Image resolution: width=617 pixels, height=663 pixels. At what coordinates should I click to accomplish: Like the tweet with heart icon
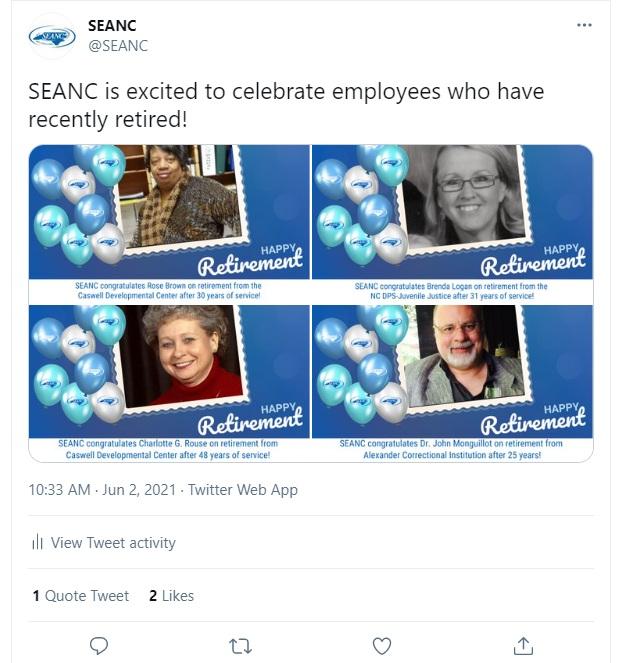tap(381, 646)
